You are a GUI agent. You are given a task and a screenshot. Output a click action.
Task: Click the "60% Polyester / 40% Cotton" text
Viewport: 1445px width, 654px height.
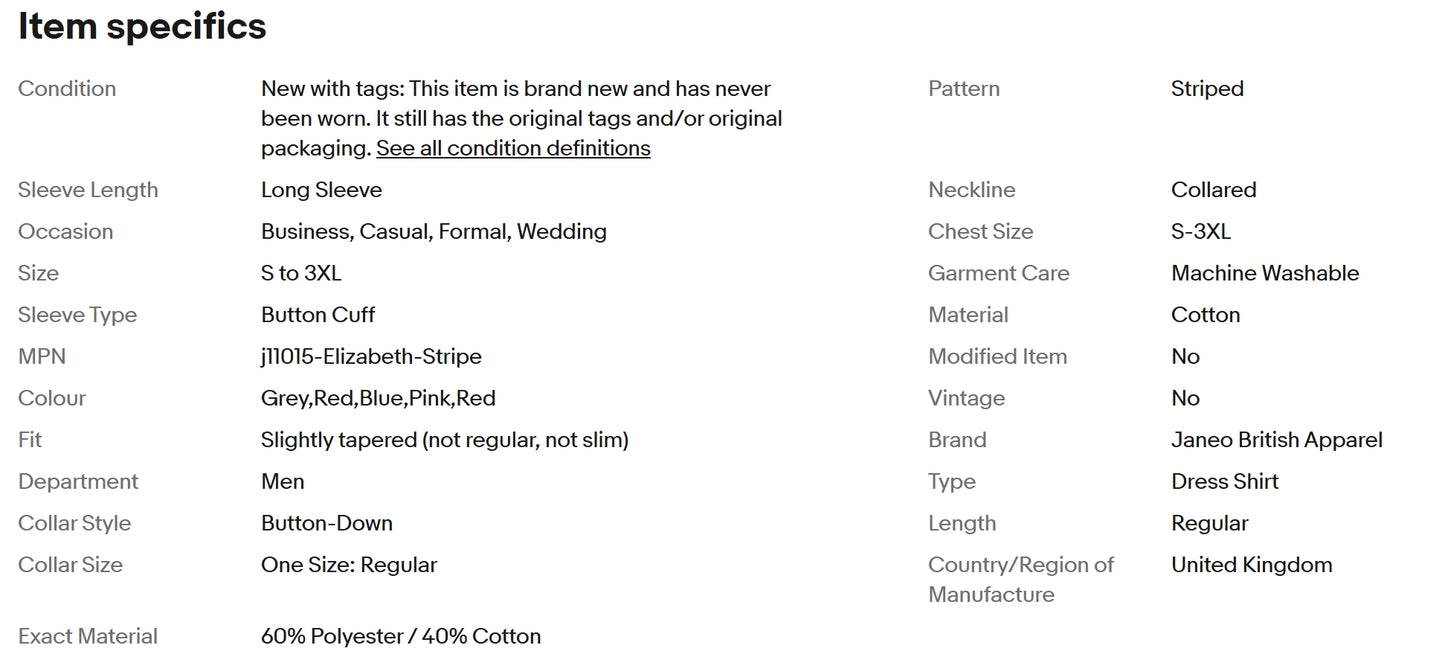(x=400, y=637)
